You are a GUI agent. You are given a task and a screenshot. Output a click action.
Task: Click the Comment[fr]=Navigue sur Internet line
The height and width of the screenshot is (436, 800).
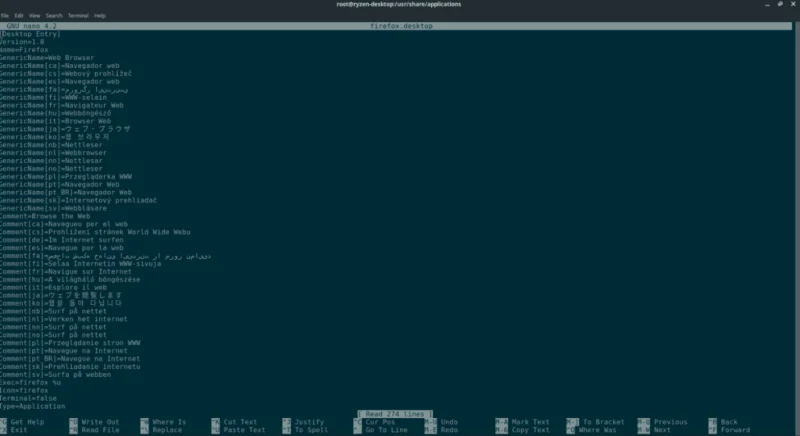(x=66, y=271)
